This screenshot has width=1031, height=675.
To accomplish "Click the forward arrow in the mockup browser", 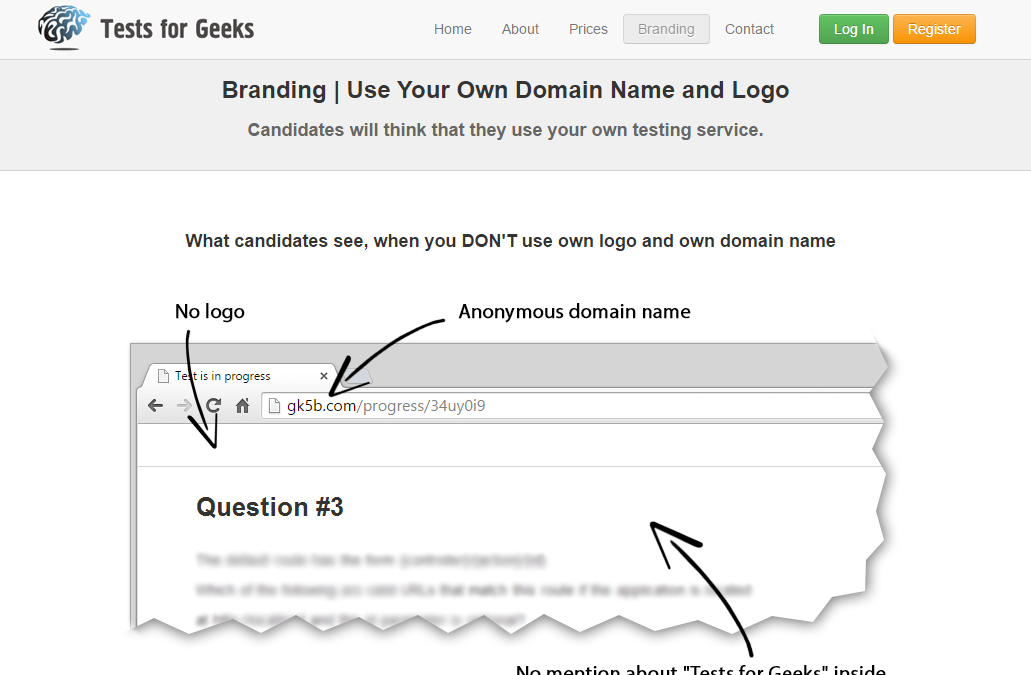I will point(184,405).
